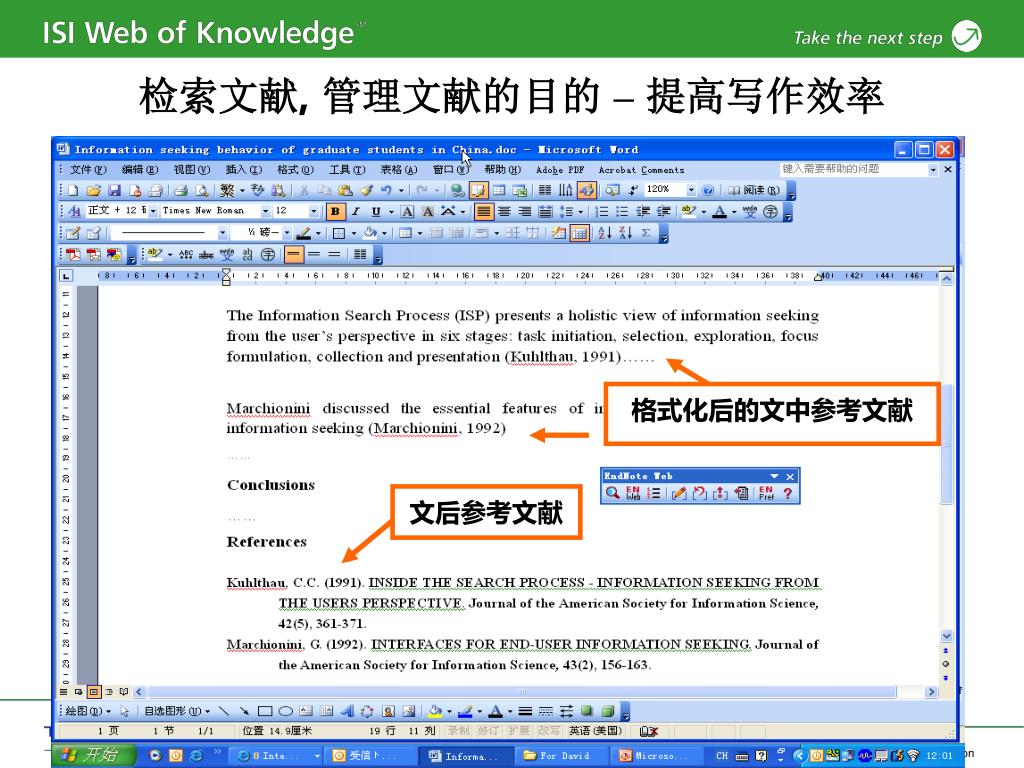Toggle Bold formatting button
Viewport: 1024px width, 768px height.
coord(335,211)
